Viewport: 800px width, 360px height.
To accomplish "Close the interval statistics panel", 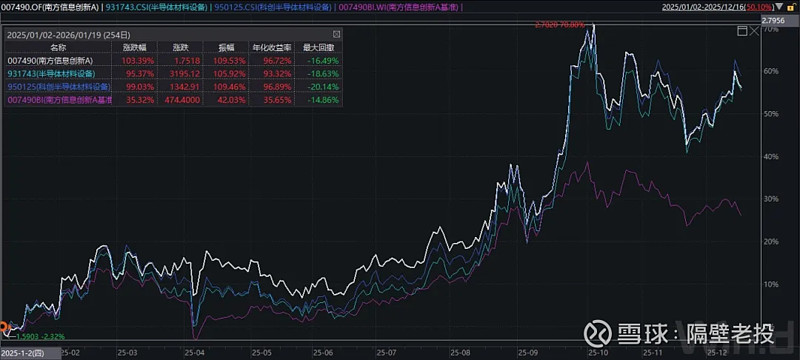I will 336,35.
